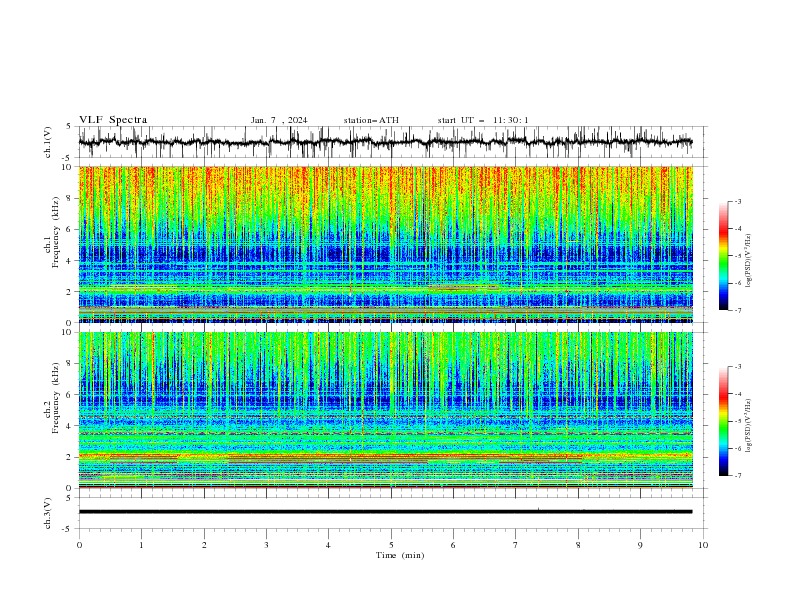Click time axis tick label '4'
This screenshot has height=612, width=792.
328,545
